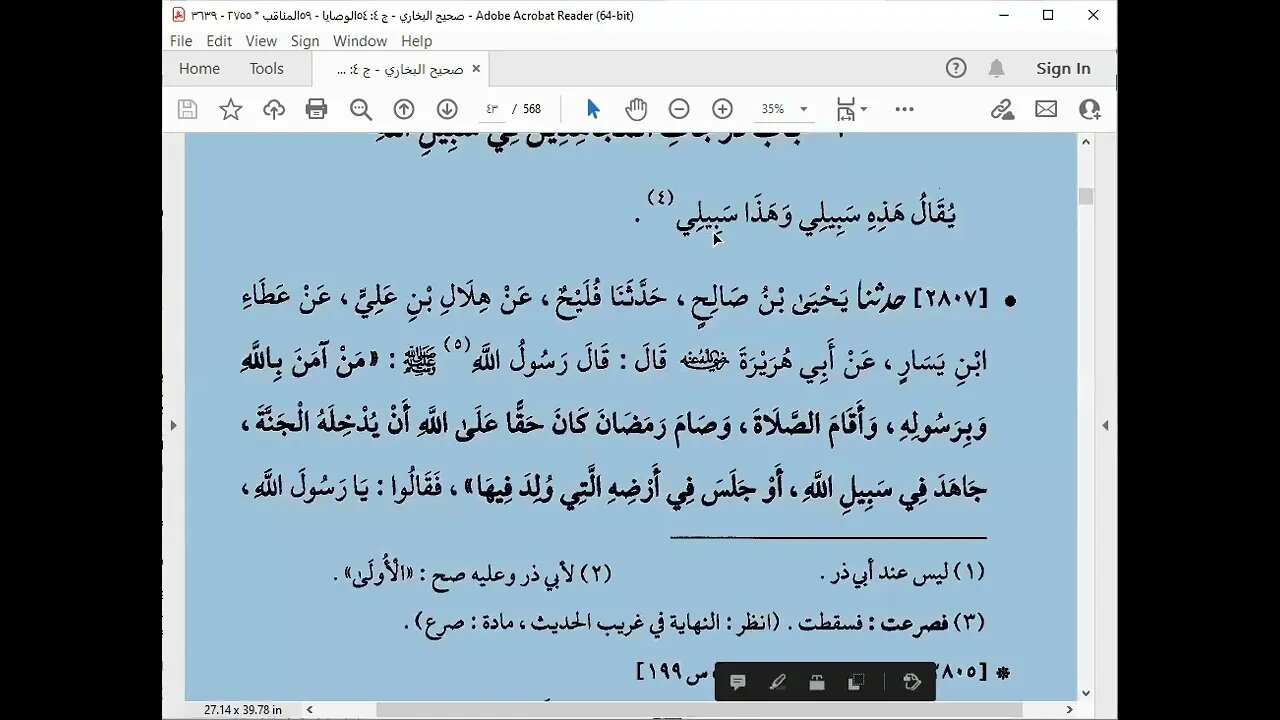This screenshot has height=720, width=1280.
Task: Open the Help question mark icon
Action: (x=956, y=68)
